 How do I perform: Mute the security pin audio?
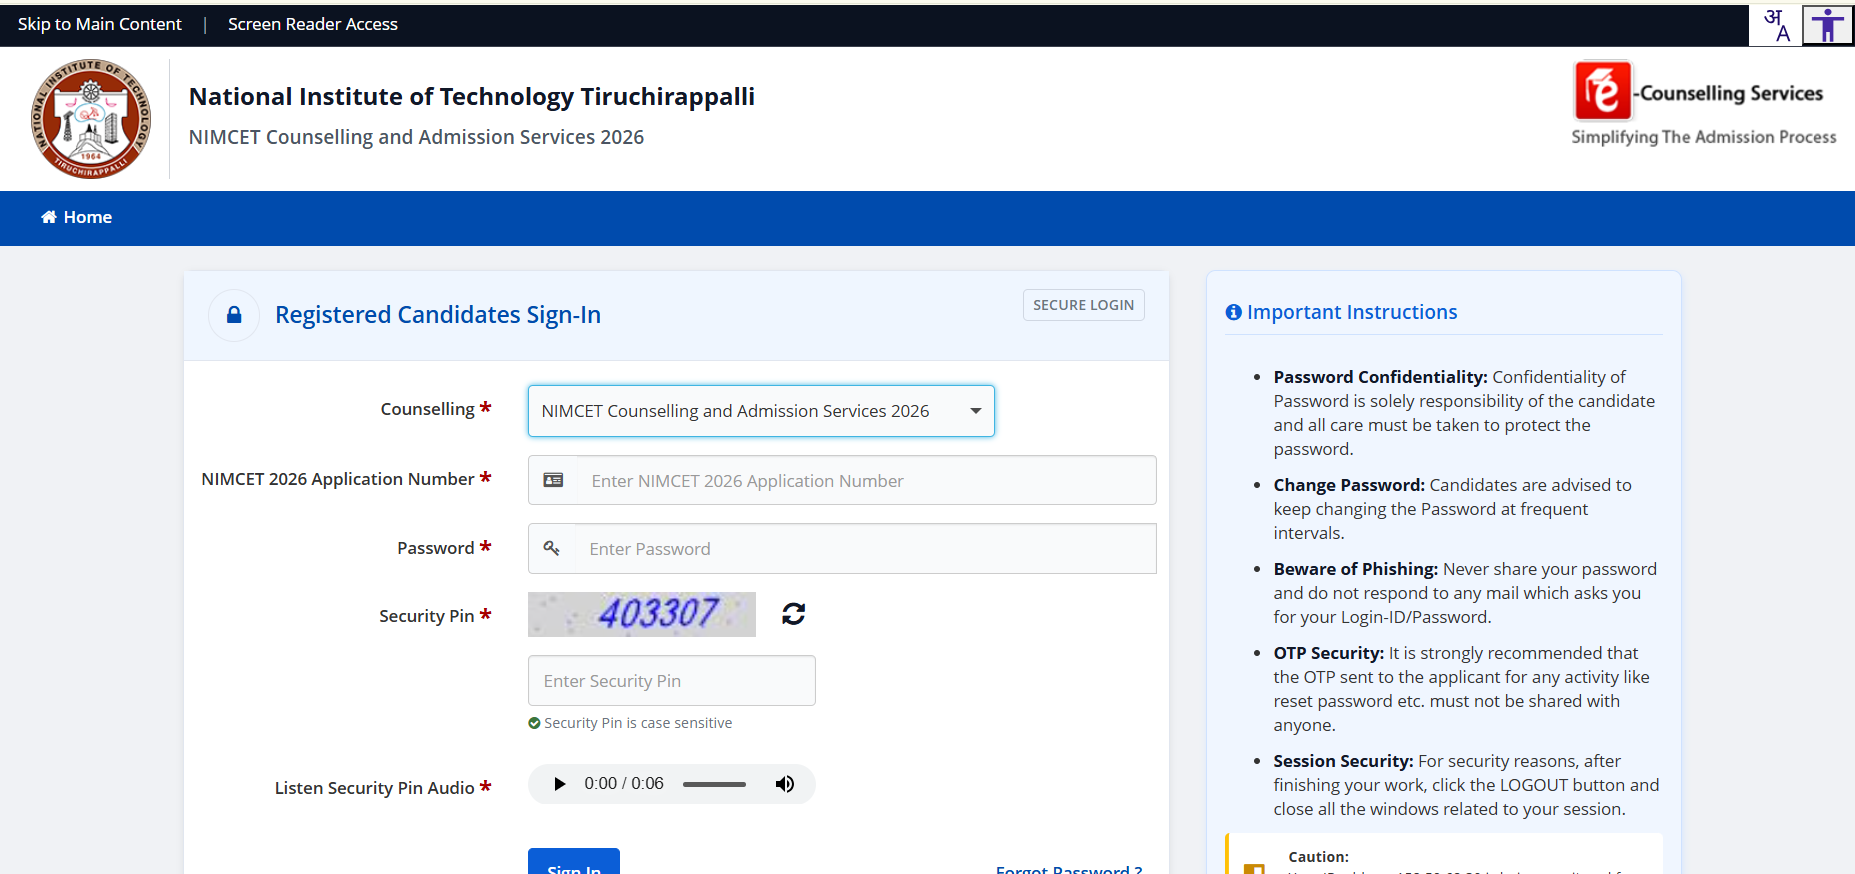(785, 784)
